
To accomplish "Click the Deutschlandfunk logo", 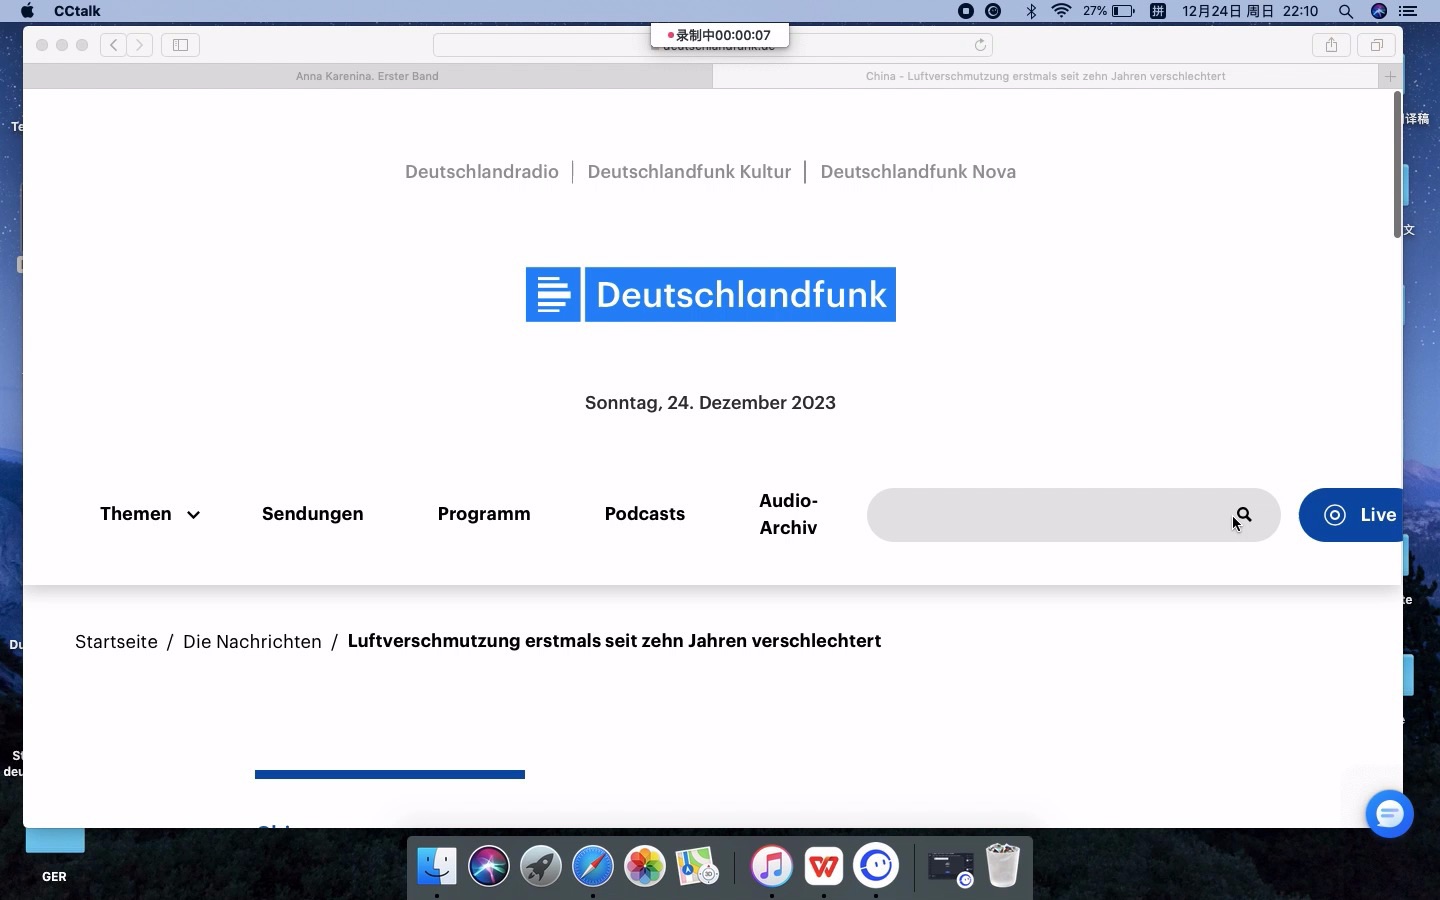I will (711, 294).
